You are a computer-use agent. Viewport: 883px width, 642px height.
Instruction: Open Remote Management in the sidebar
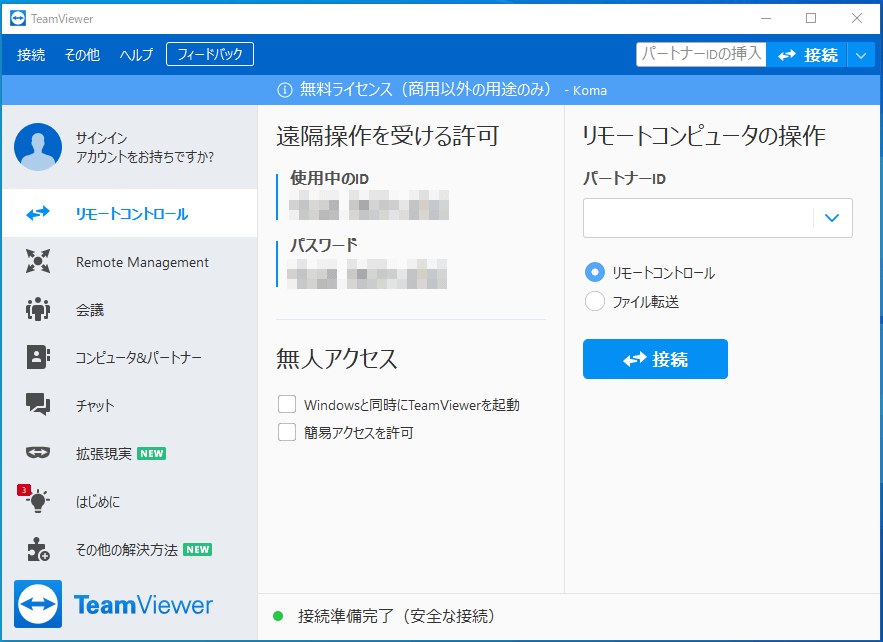point(130,261)
